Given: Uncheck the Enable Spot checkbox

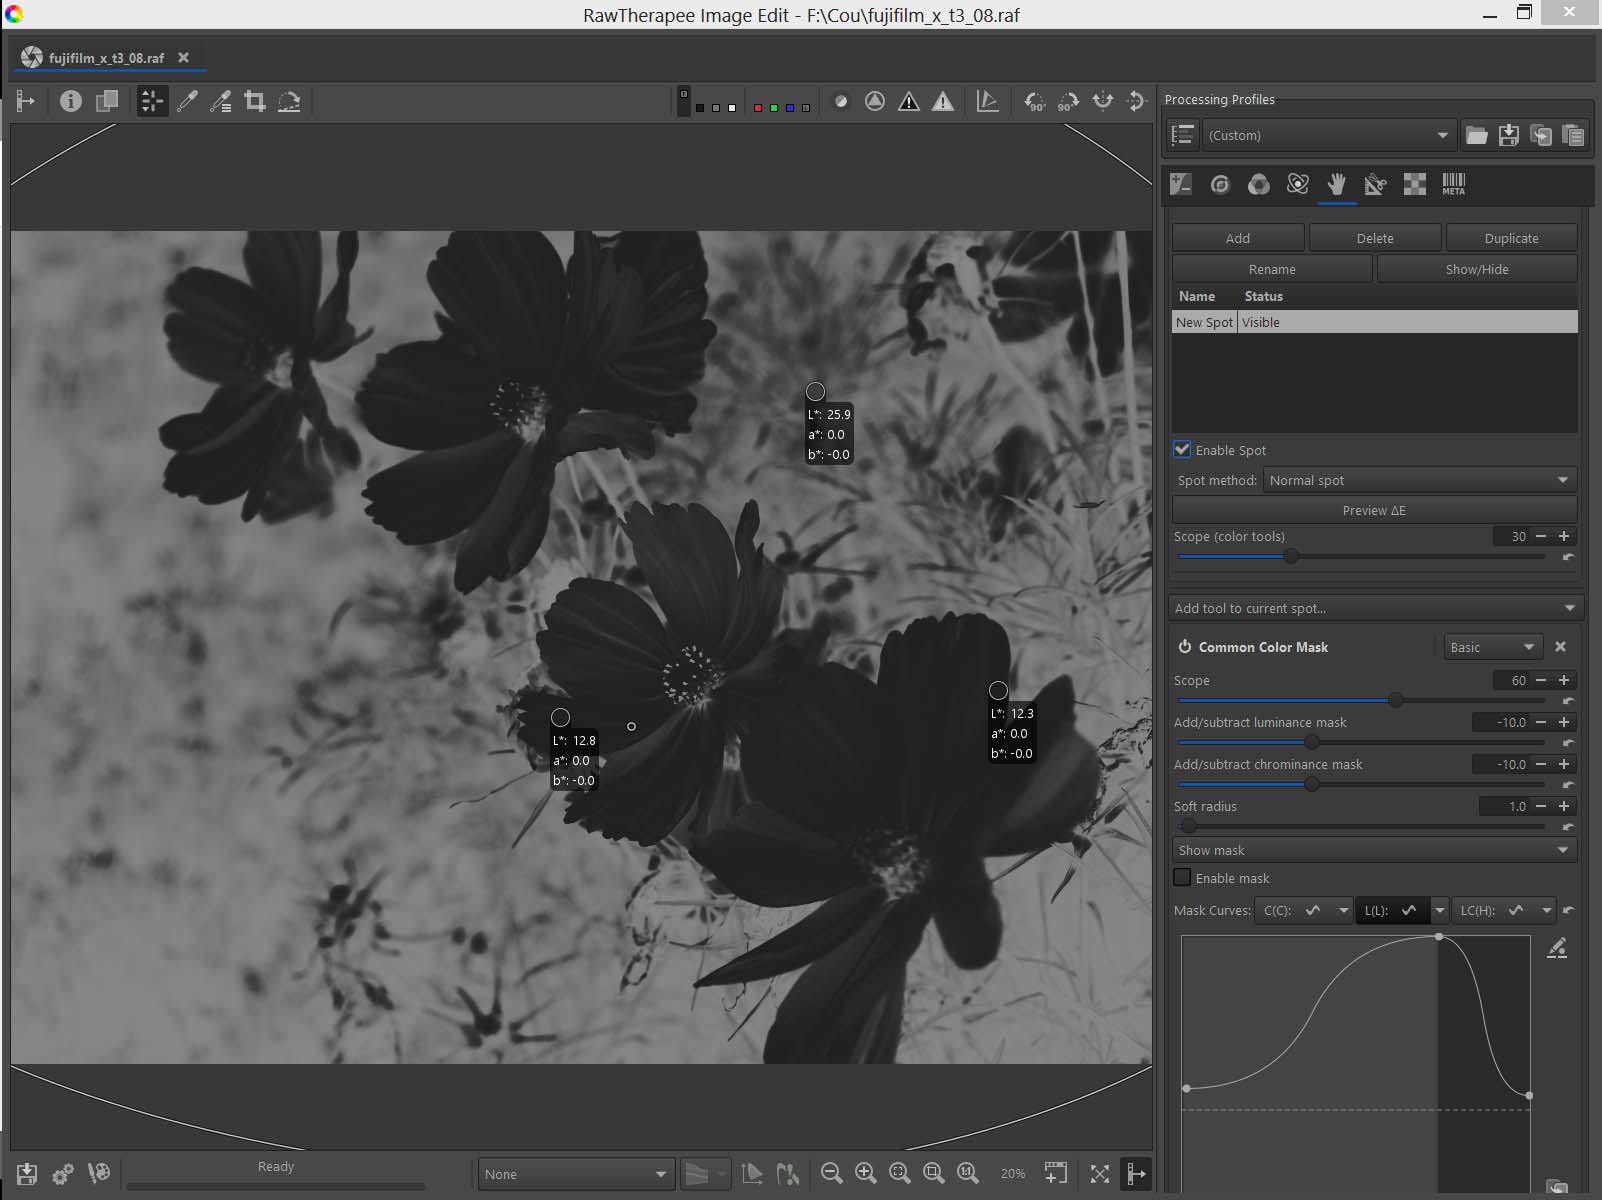Looking at the screenshot, I should (x=1182, y=450).
